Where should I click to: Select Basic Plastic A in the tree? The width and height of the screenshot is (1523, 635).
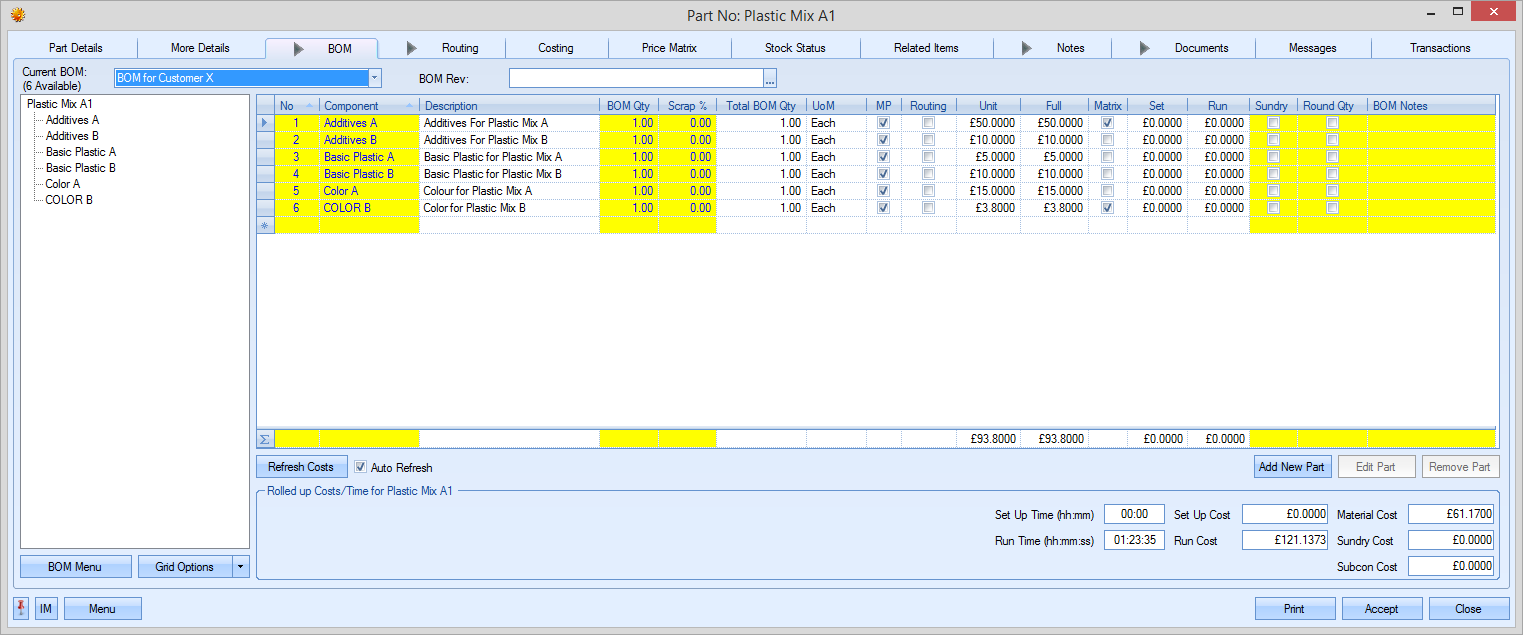pos(80,152)
